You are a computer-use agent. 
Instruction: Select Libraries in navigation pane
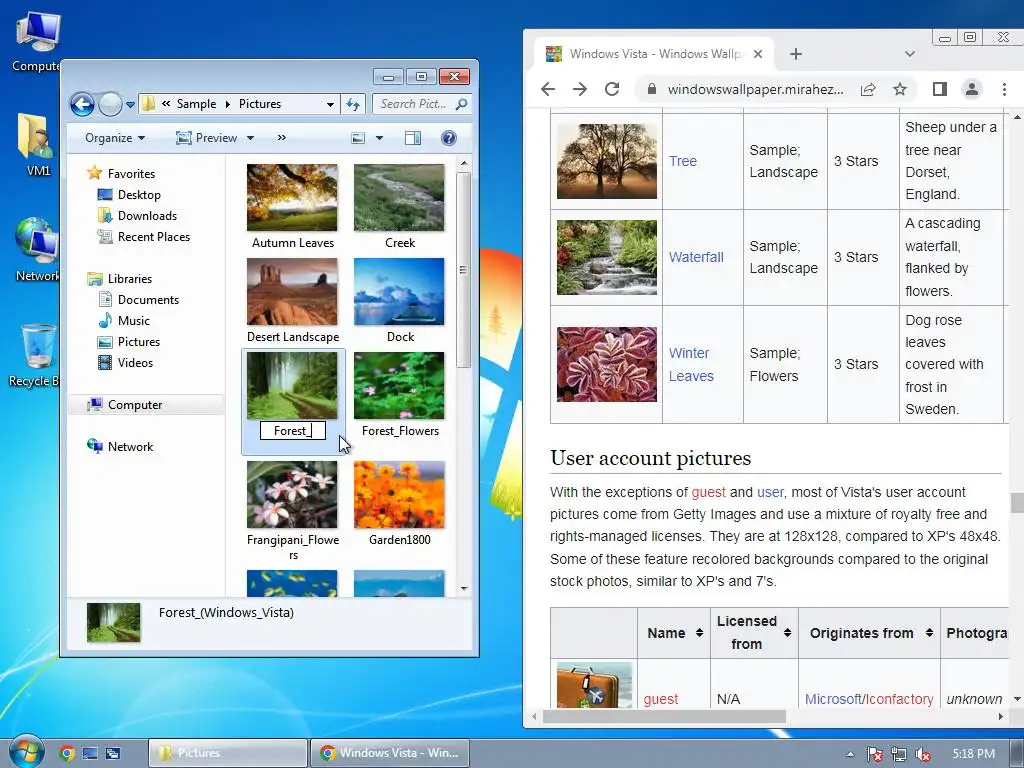[120, 279]
